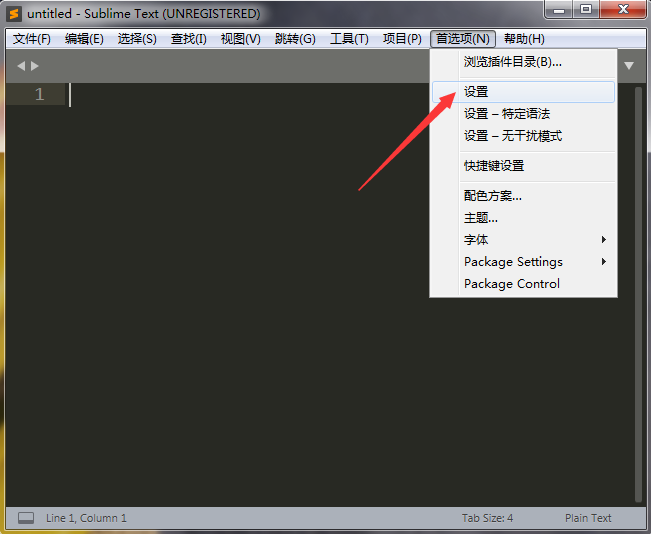Close the Sublime Text window
651x534 pixels.
(x=623, y=9)
